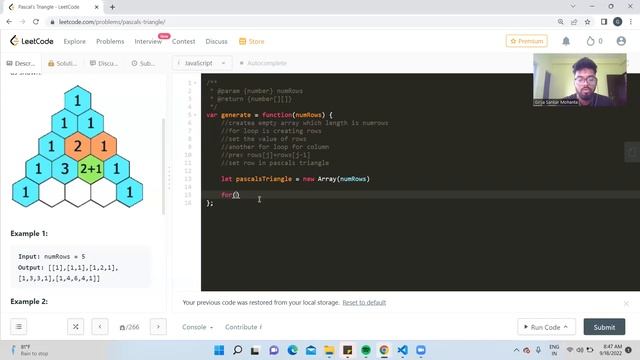Open Zoom from taskbar
Viewport: 640px width, 360px height.
pyautogui.click(x=421, y=350)
